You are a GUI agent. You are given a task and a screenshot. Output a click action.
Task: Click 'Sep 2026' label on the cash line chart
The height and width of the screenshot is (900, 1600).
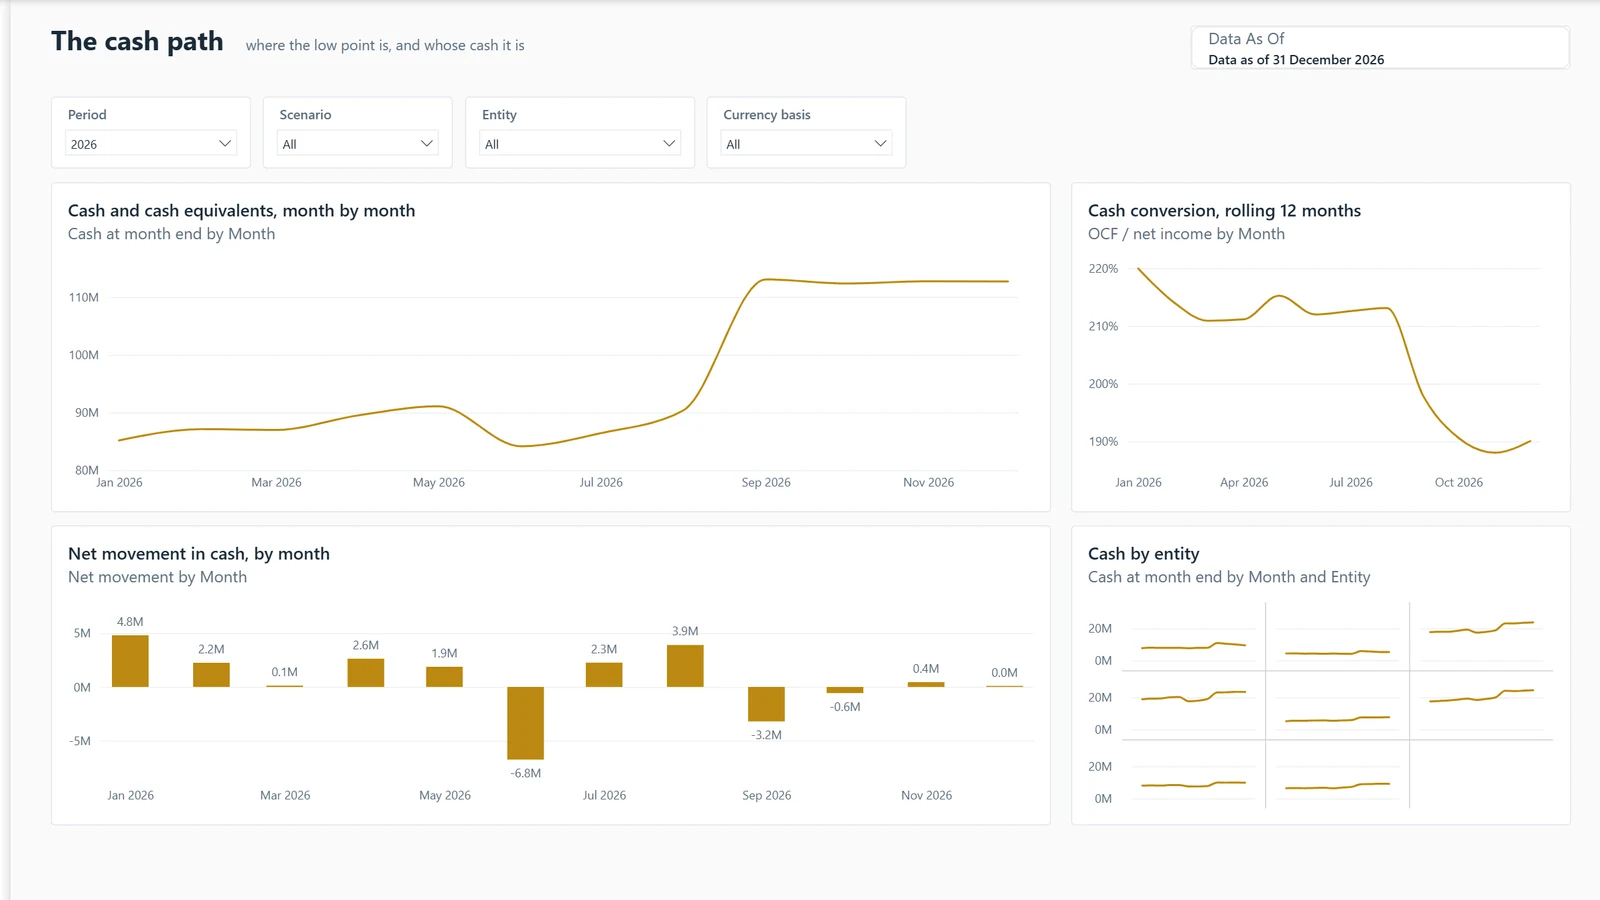click(x=766, y=482)
